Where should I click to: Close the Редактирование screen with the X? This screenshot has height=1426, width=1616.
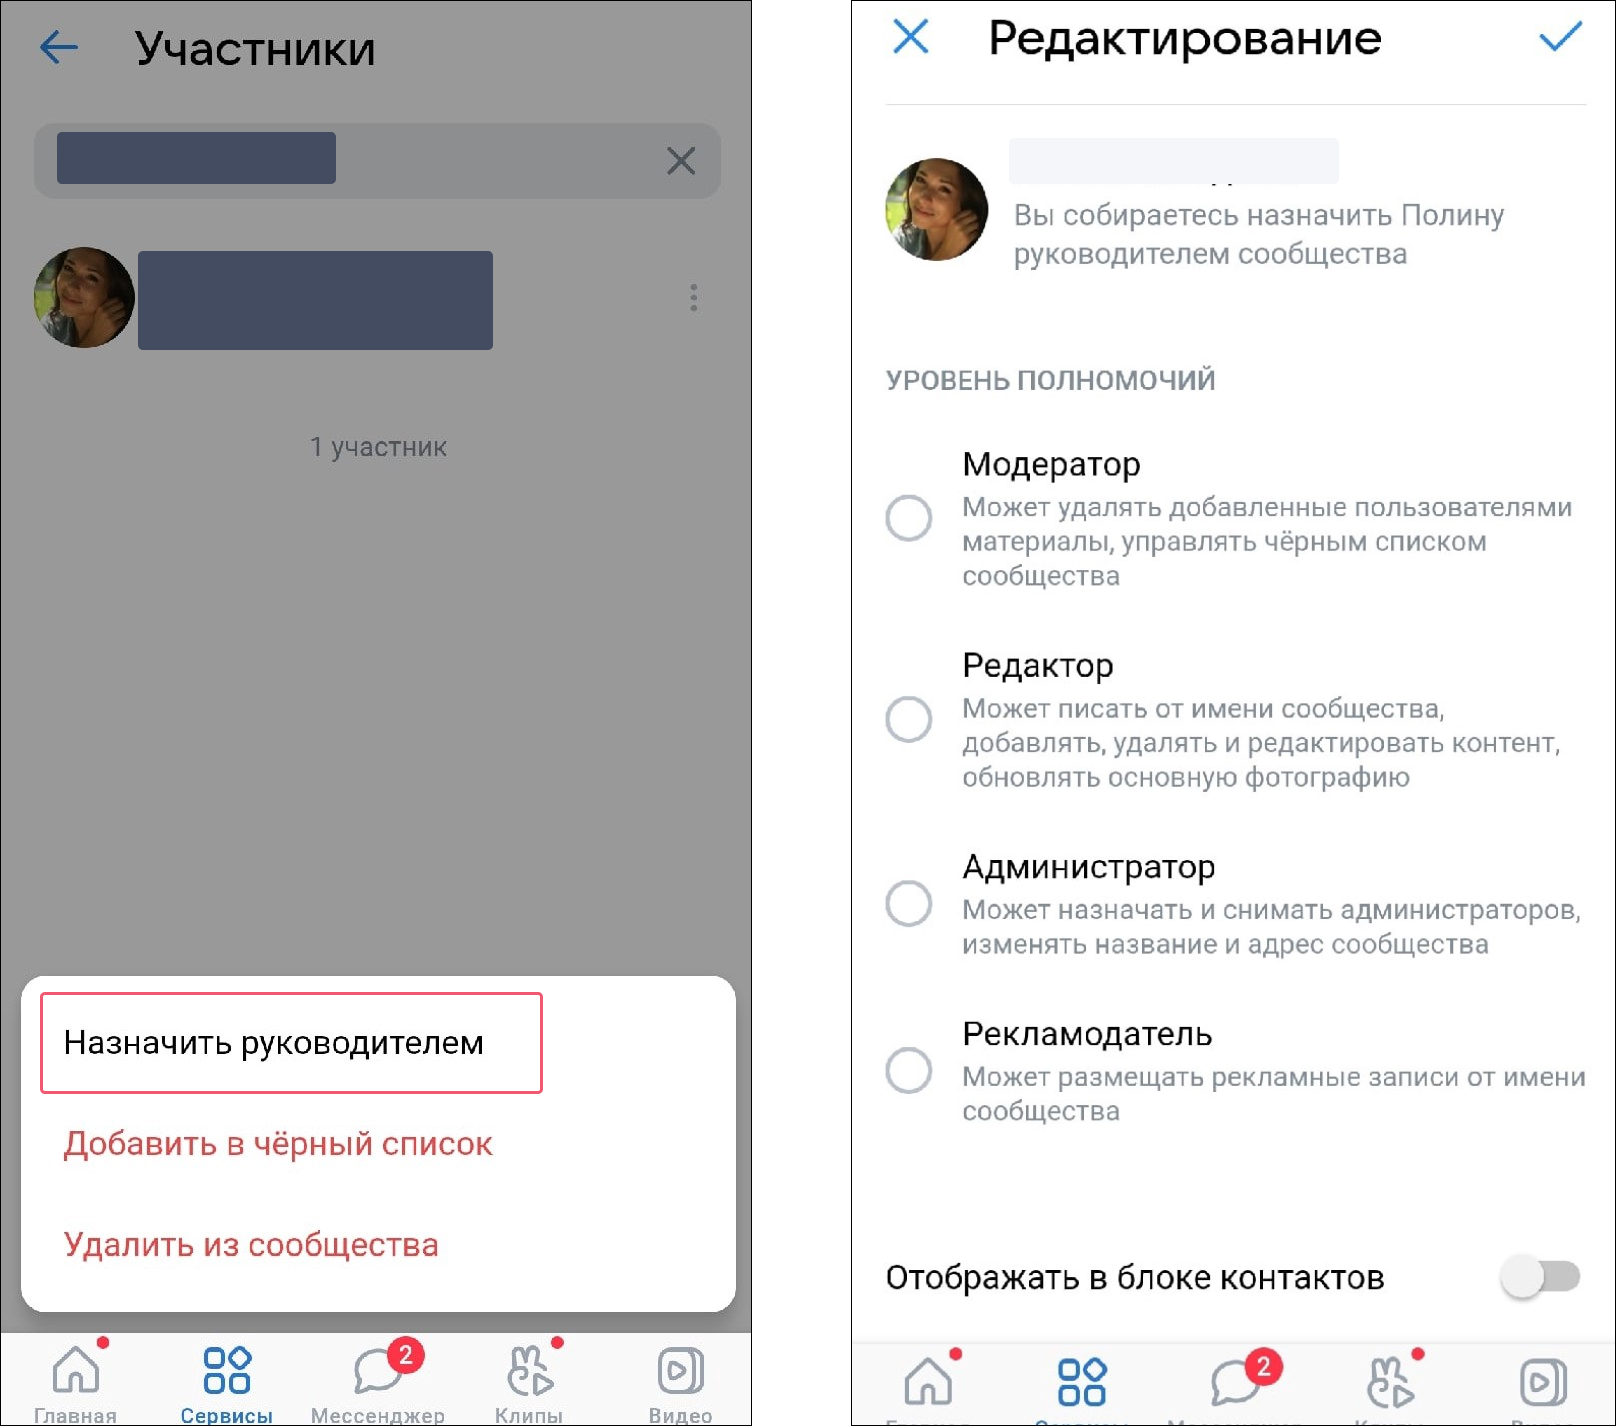tap(911, 37)
